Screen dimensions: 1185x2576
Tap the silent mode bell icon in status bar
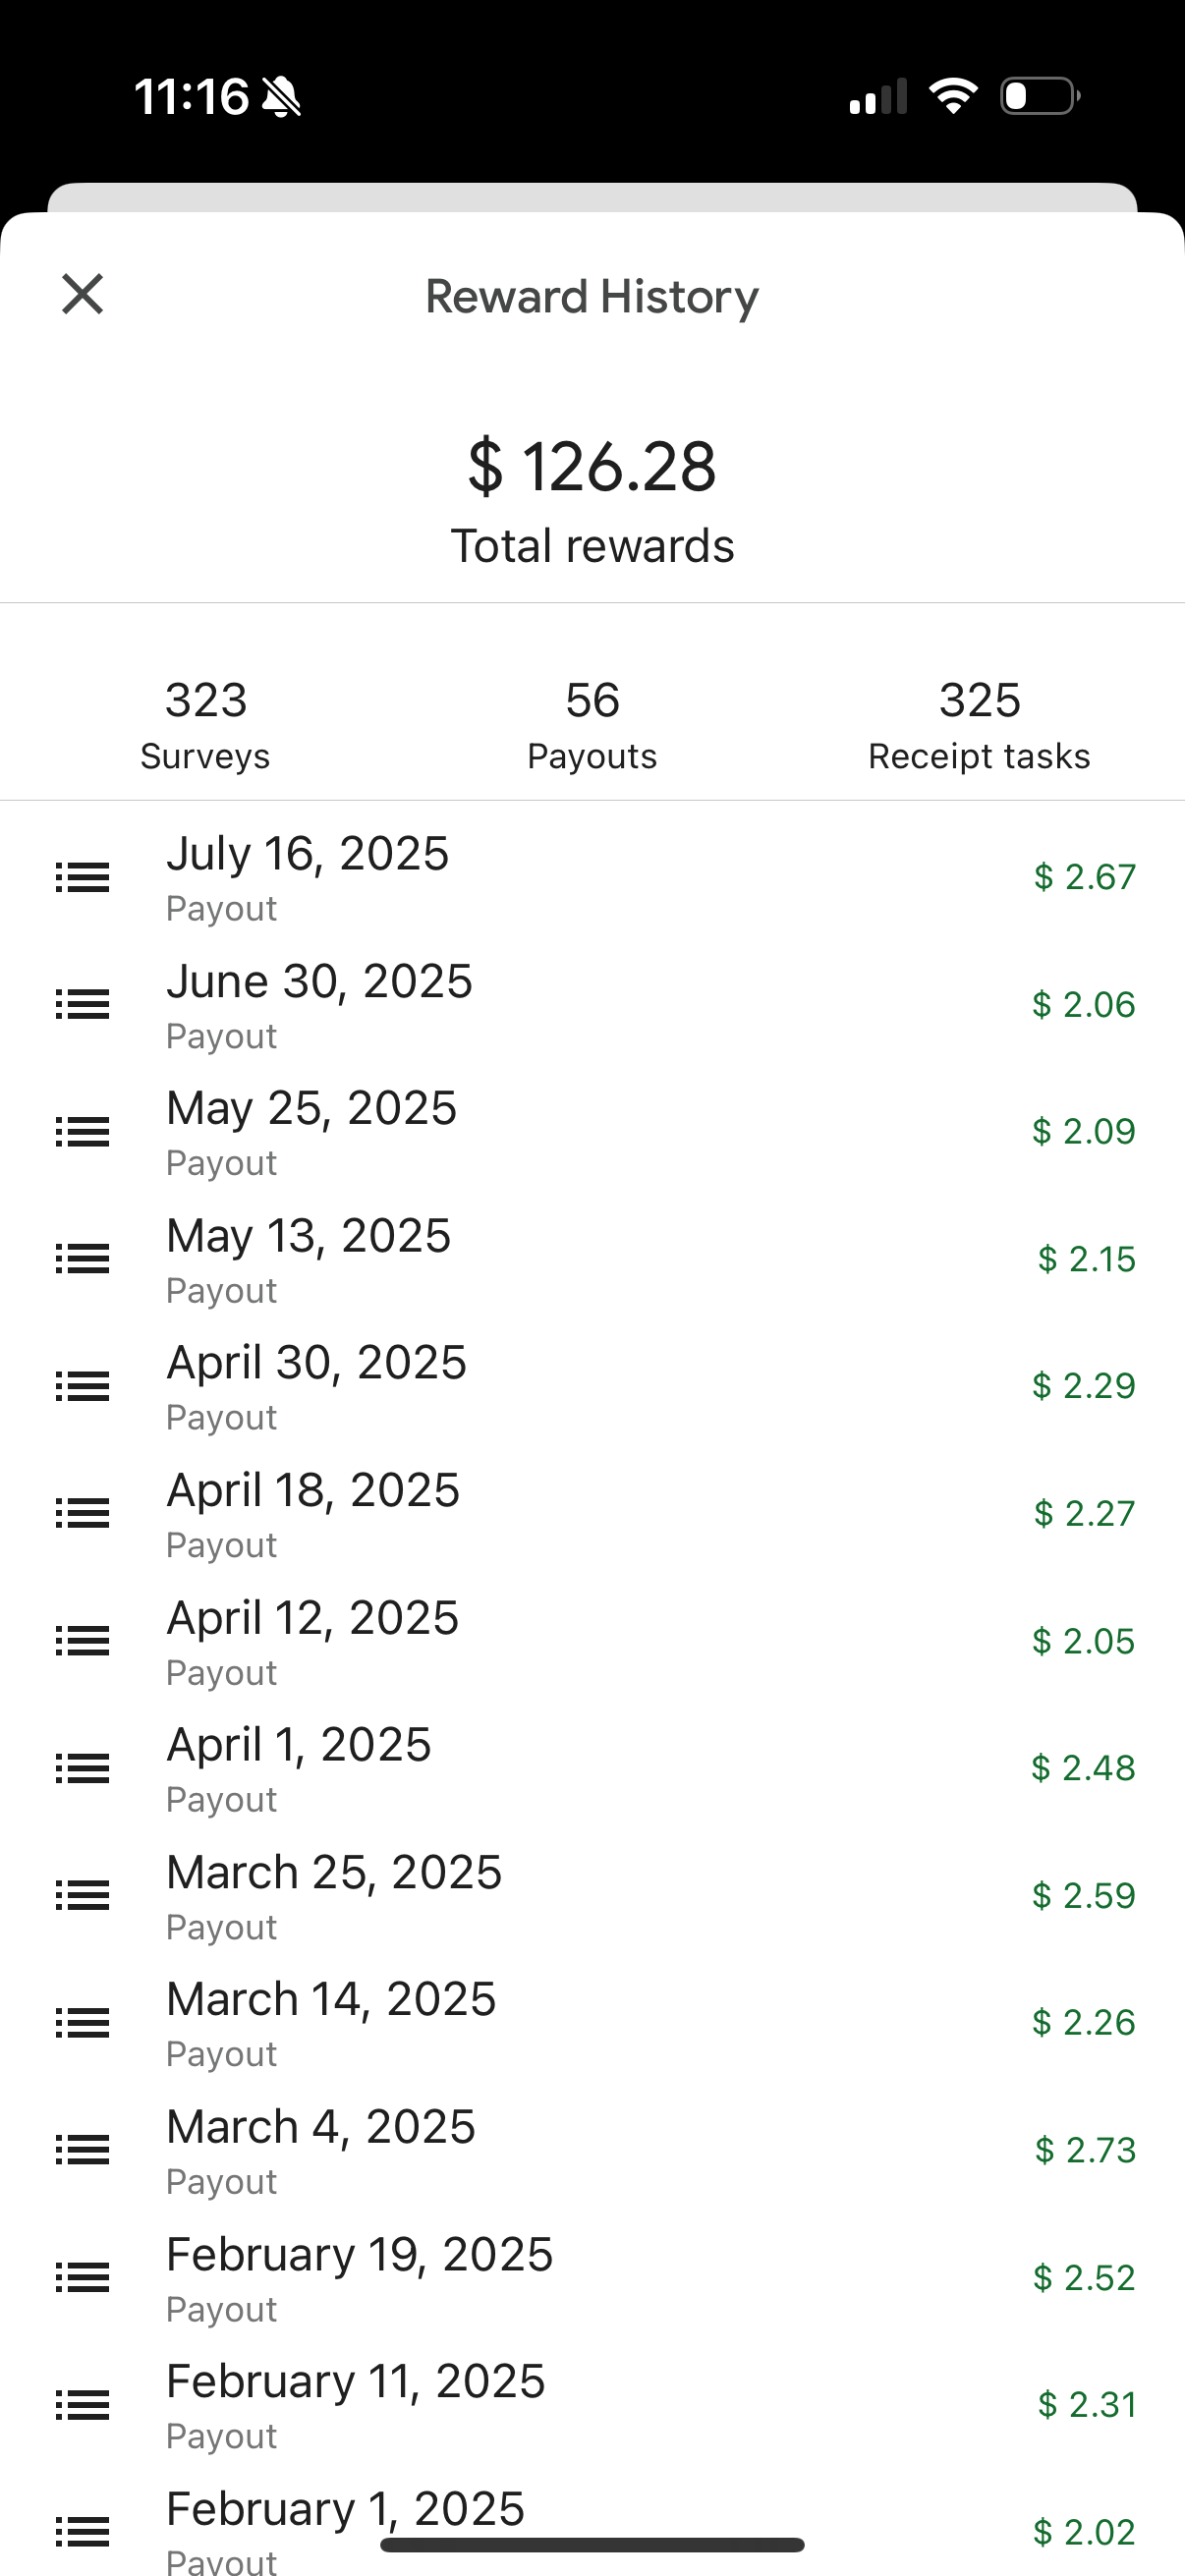281,97
